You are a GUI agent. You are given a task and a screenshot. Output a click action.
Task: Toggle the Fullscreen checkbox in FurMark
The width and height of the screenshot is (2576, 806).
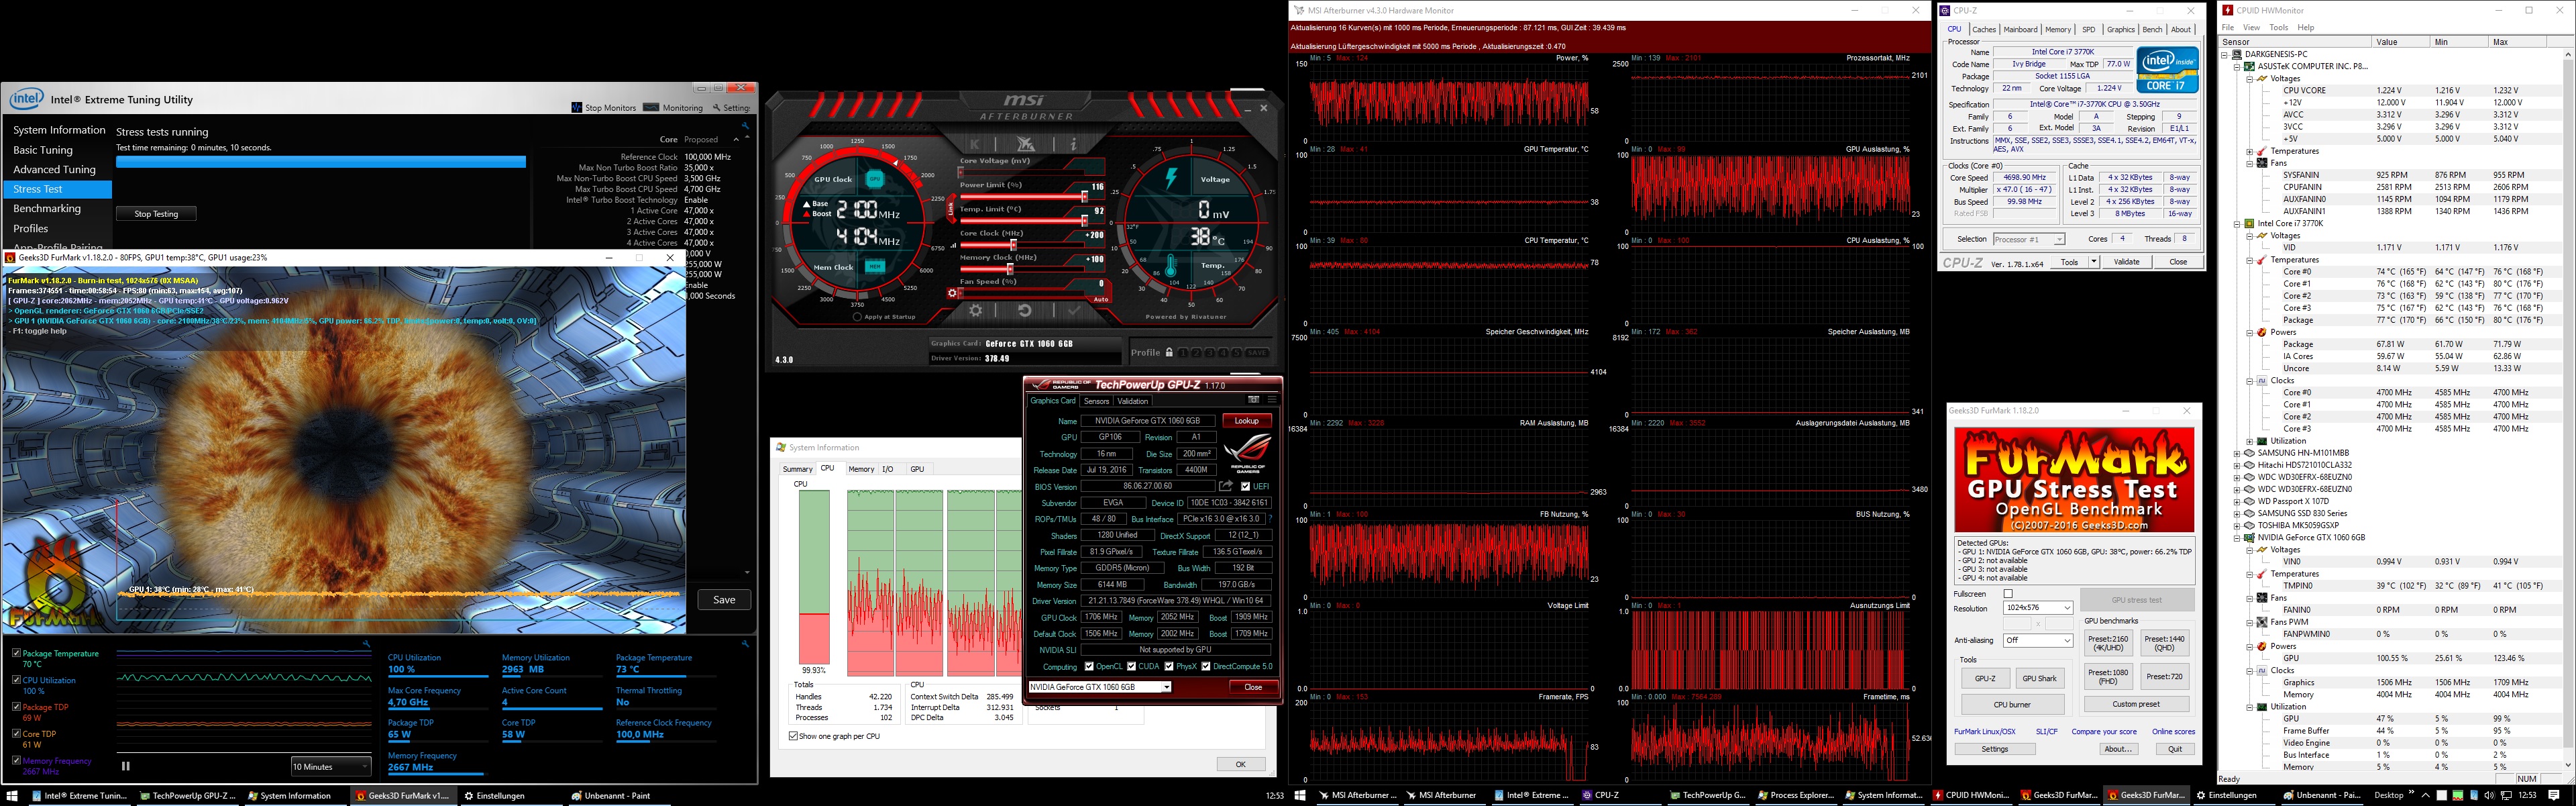pyautogui.click(x=2007, y=594)
